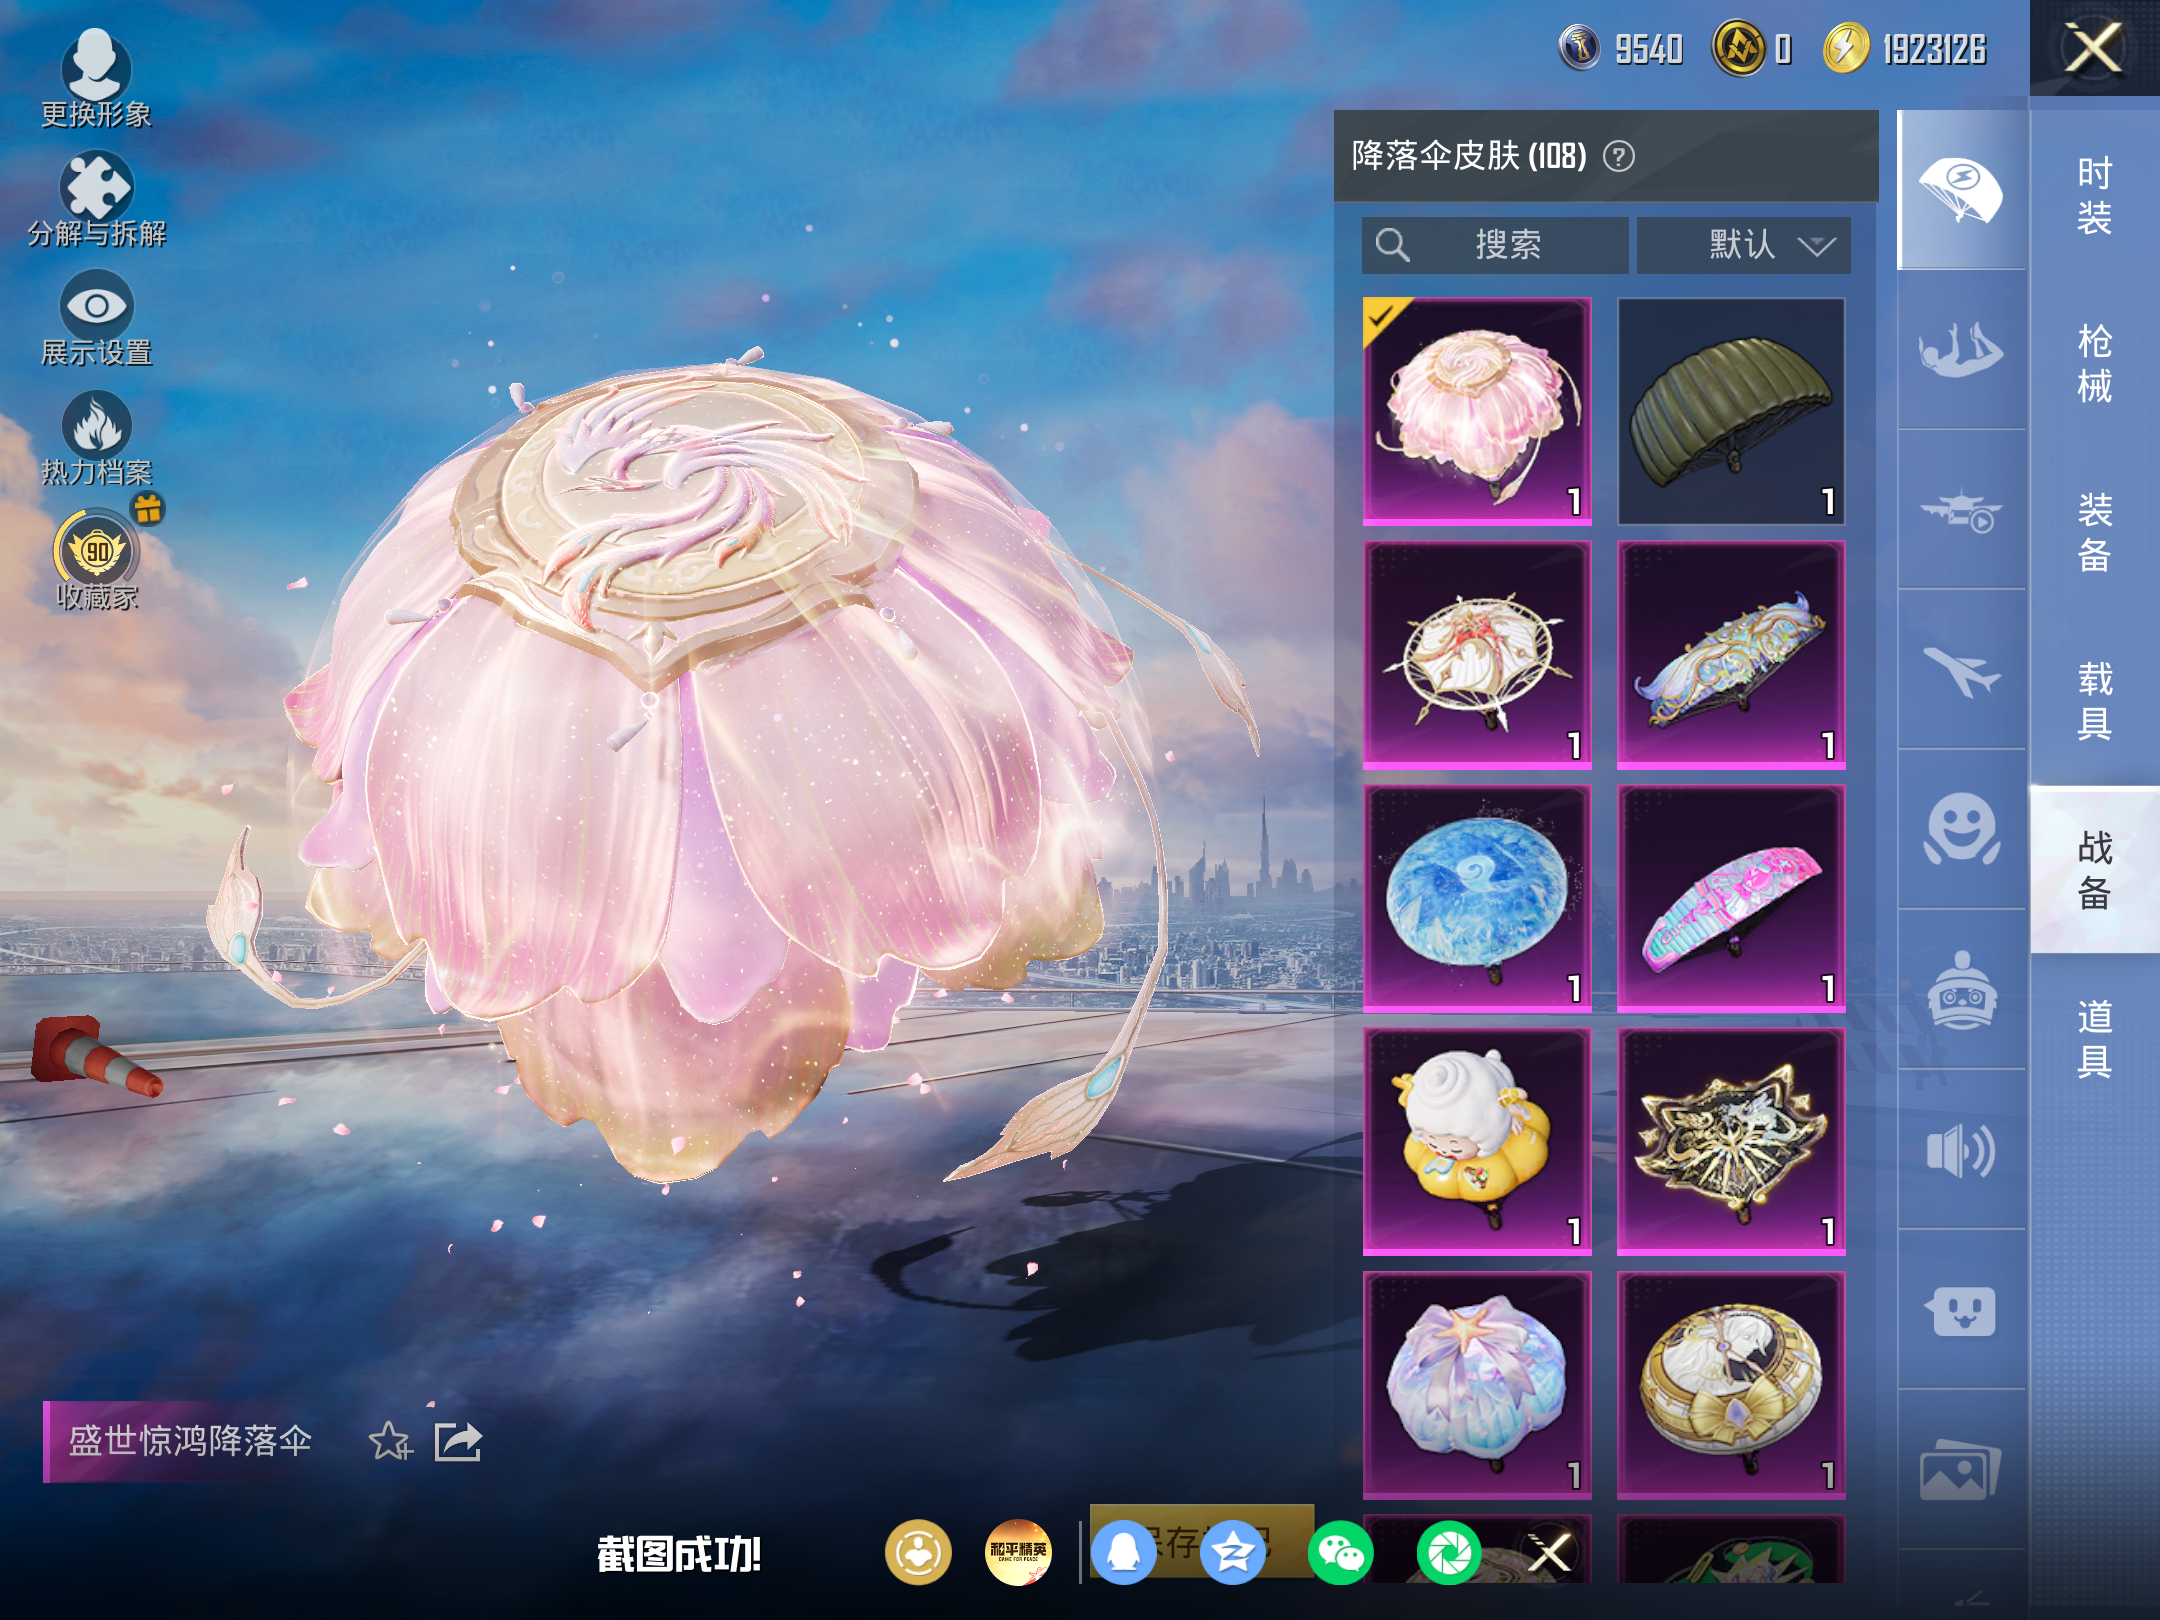
Task: Share screenshot to the gold community circle icon
Action: pyautogui.click(x=918, y=1553)
